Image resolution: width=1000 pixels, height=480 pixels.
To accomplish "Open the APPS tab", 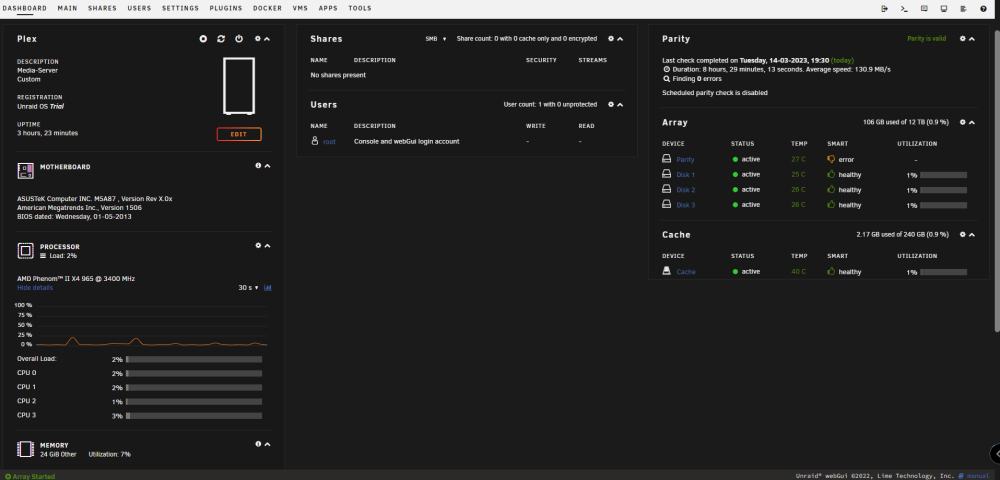I will click(328, 8).
